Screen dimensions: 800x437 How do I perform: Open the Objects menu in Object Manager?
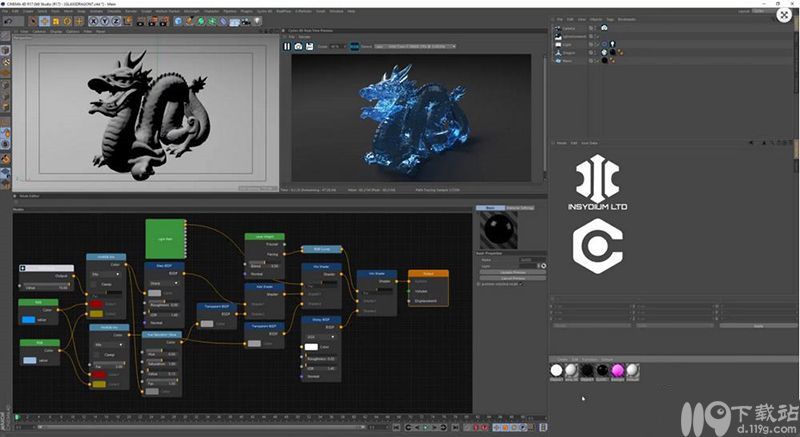(595, 19)
